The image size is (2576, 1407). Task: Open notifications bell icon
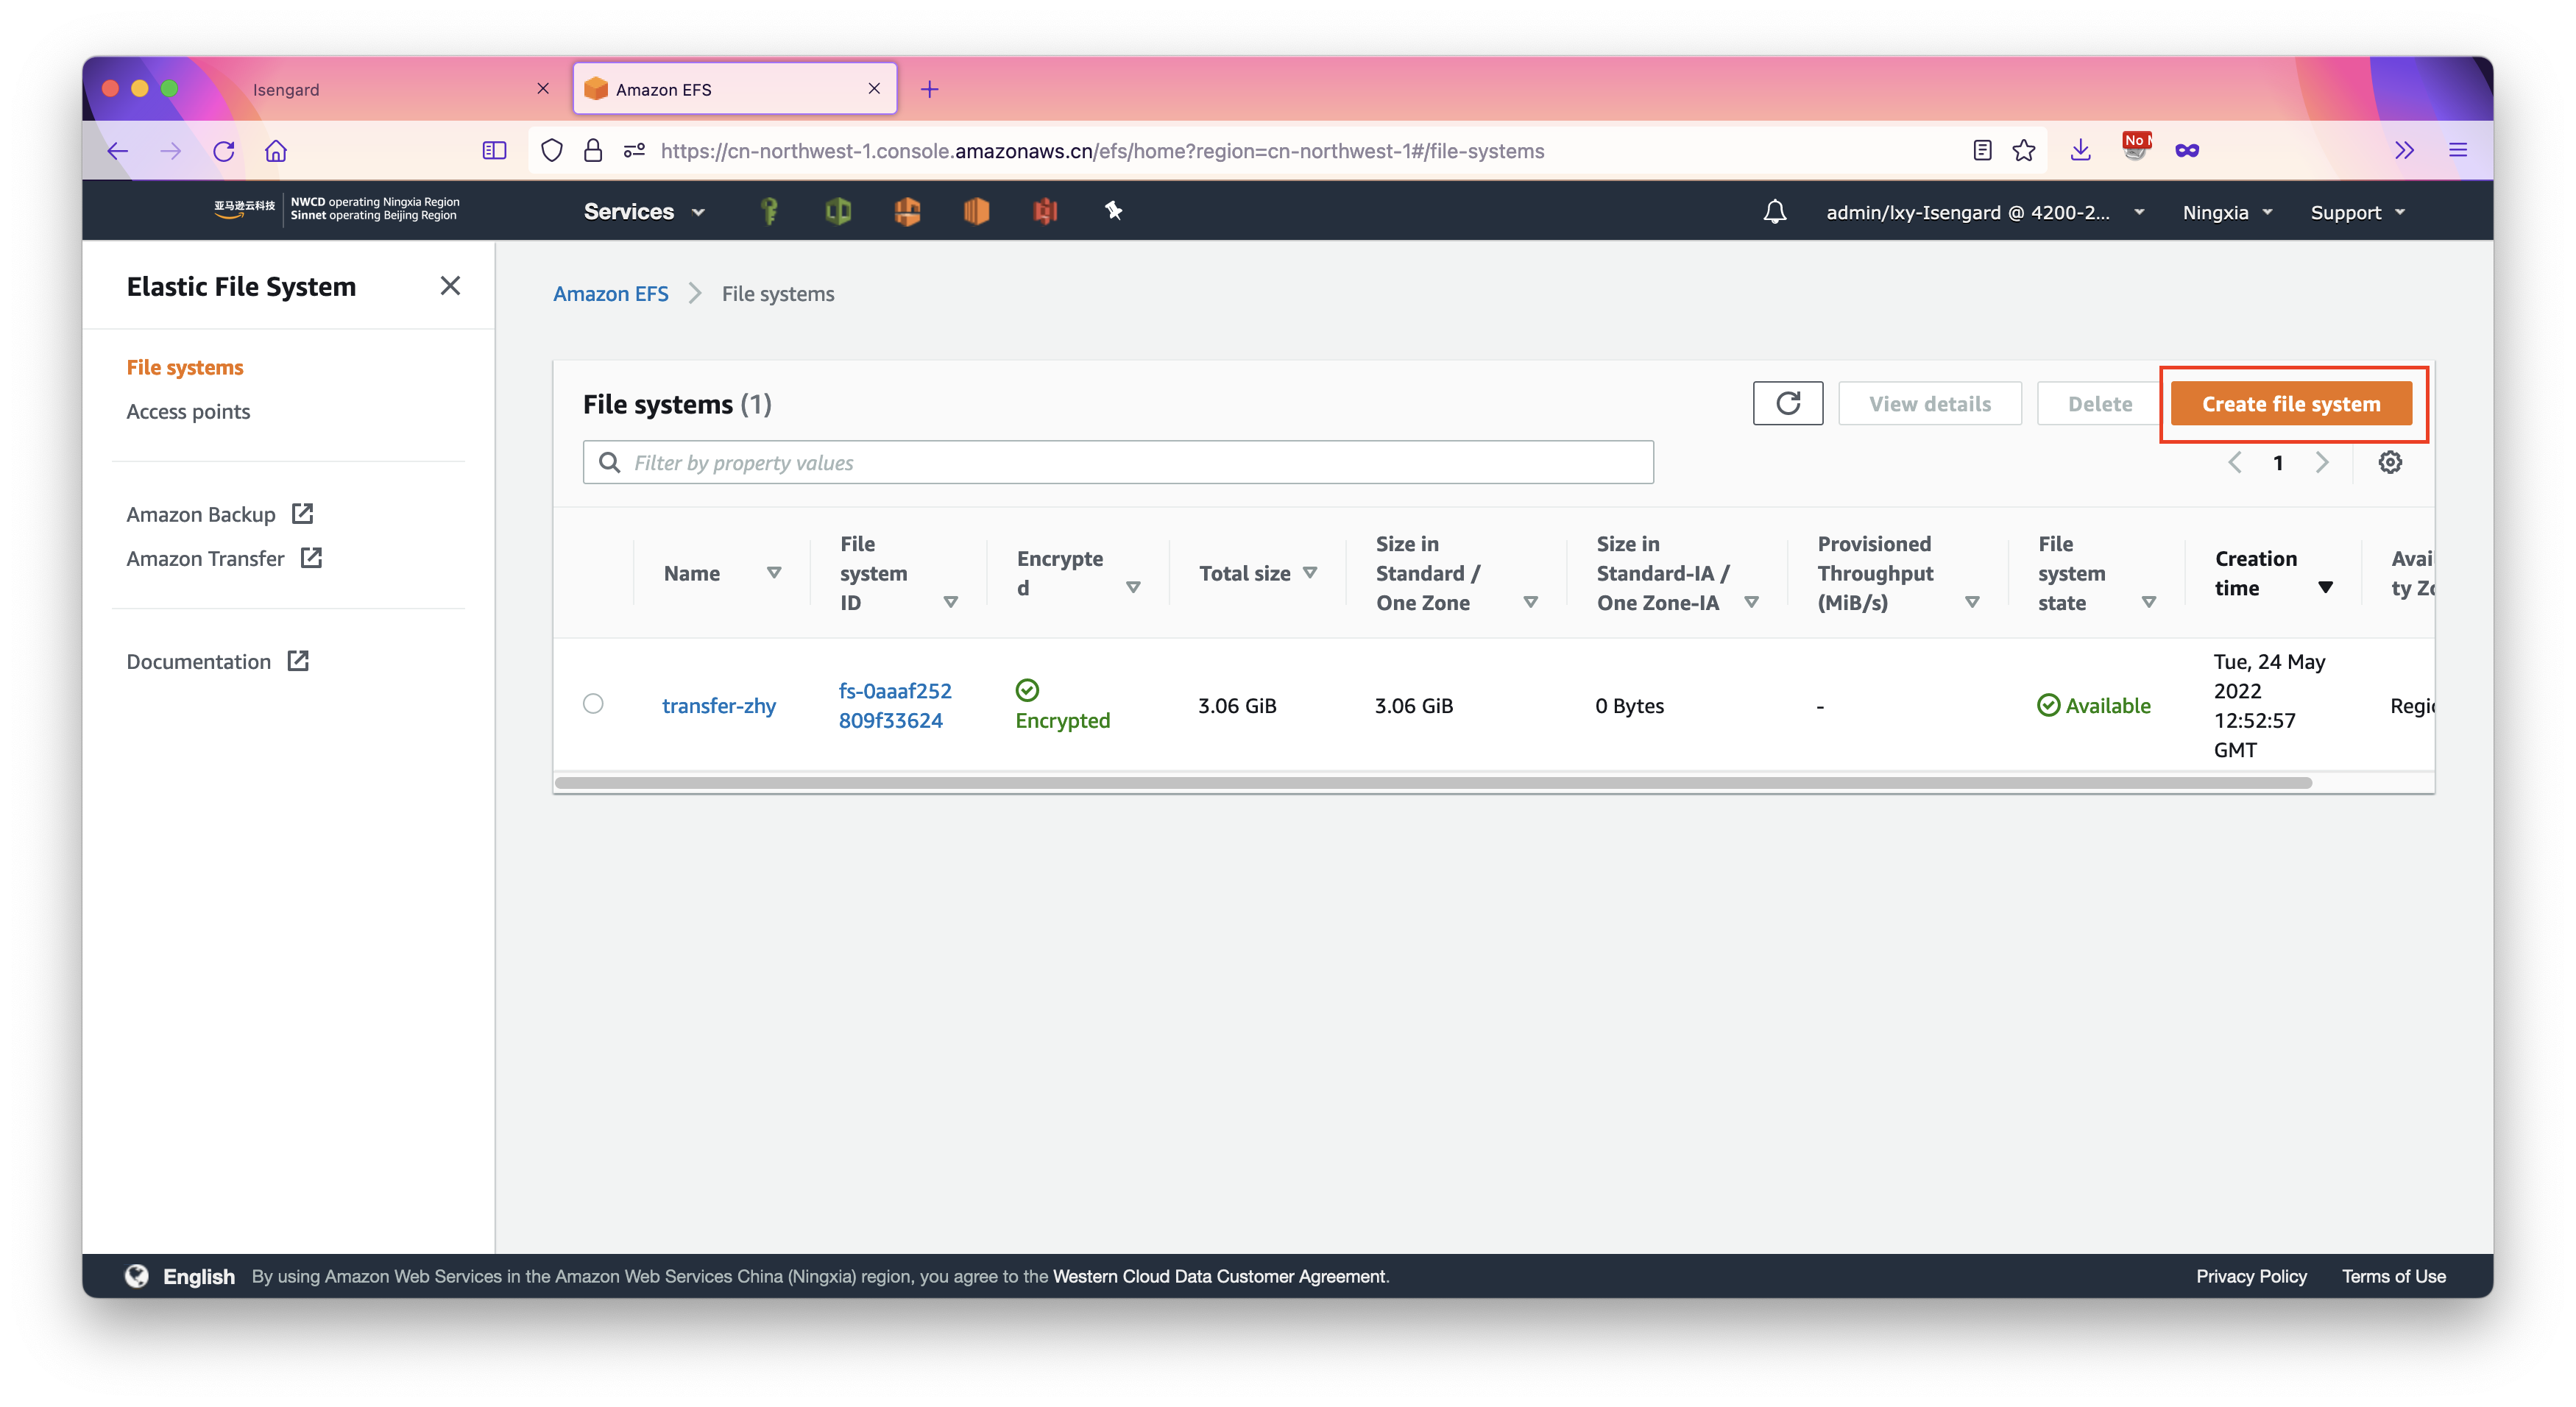(x=1775, y=212)
